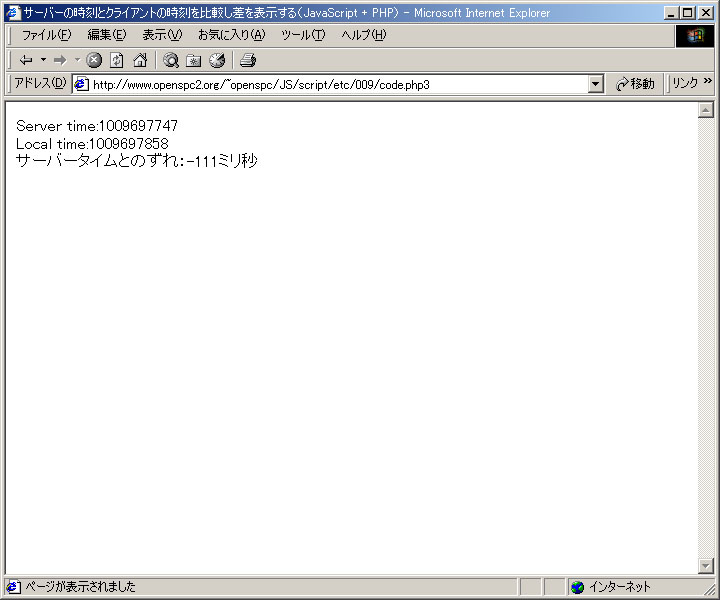Go forward with the Forward arrow
Screen dimensions: 720x600
click(60, 60)
